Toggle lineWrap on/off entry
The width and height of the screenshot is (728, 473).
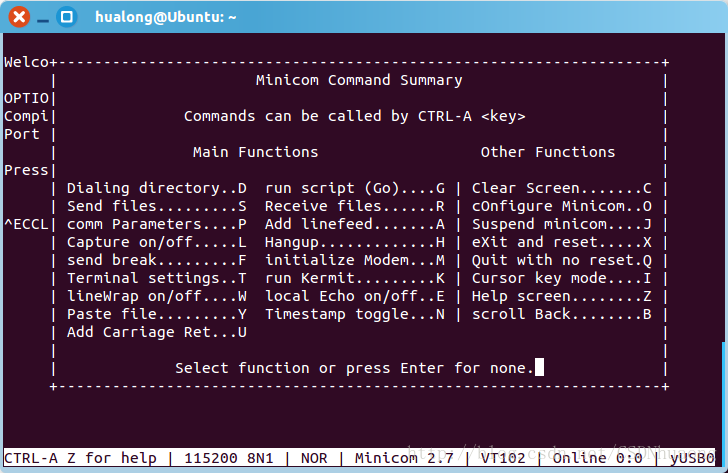pyautogui.click(x=156, y=296)
